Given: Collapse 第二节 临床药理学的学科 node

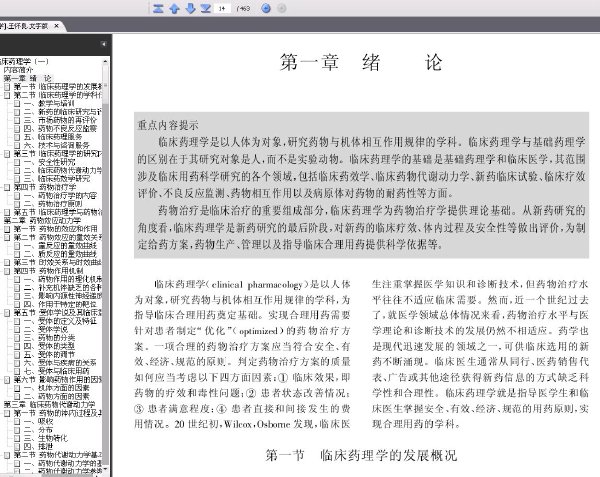Looking at the screenshot, I should tap(7, 95).
